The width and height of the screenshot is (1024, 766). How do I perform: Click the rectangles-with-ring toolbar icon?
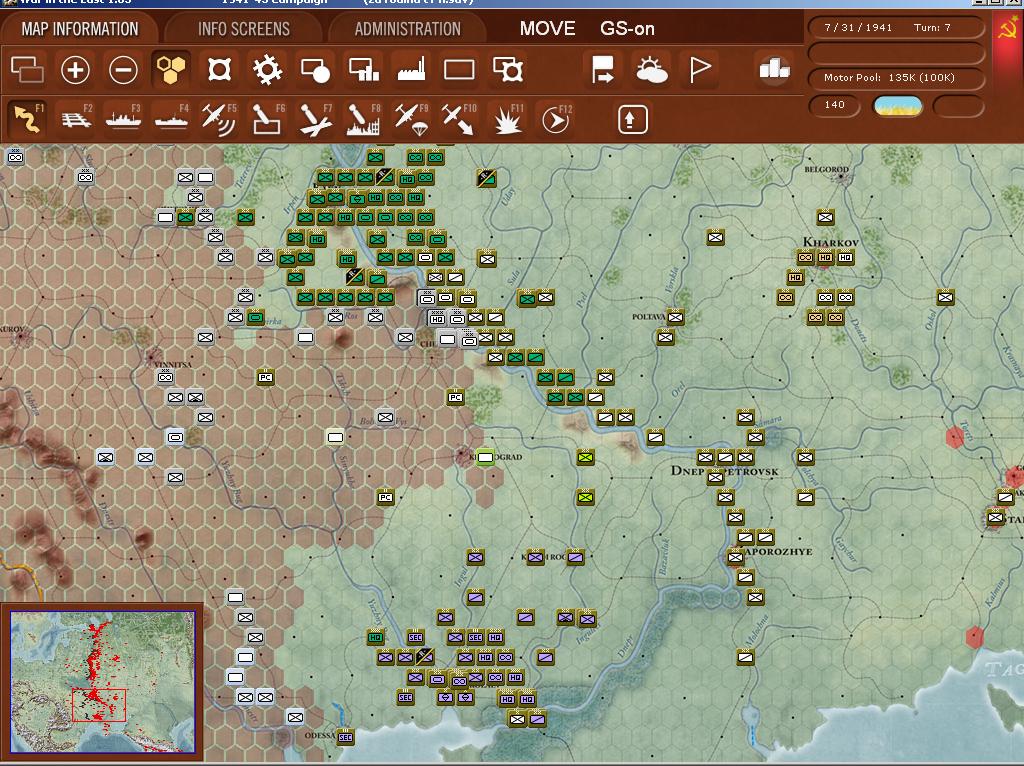coord(507,69)
